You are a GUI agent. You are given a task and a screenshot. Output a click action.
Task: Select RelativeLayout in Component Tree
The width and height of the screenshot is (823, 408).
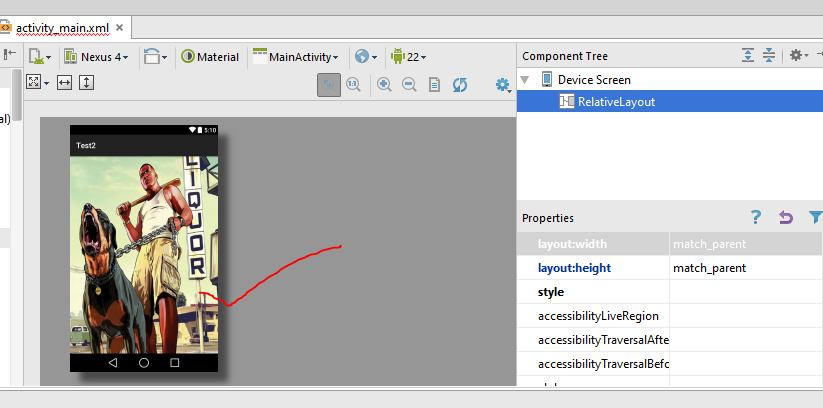click(615, 101)
